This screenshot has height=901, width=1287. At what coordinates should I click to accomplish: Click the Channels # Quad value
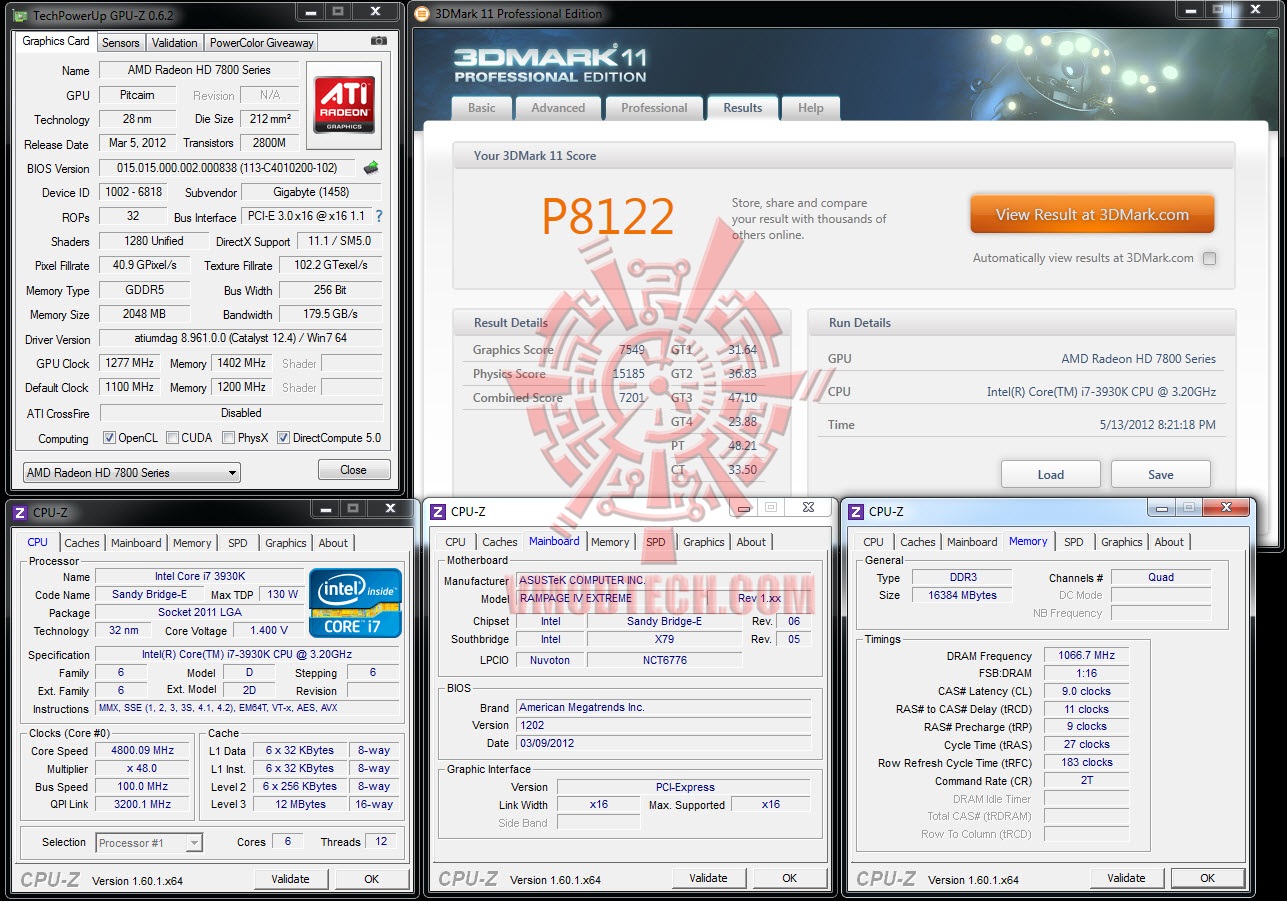coord(1161,577)
